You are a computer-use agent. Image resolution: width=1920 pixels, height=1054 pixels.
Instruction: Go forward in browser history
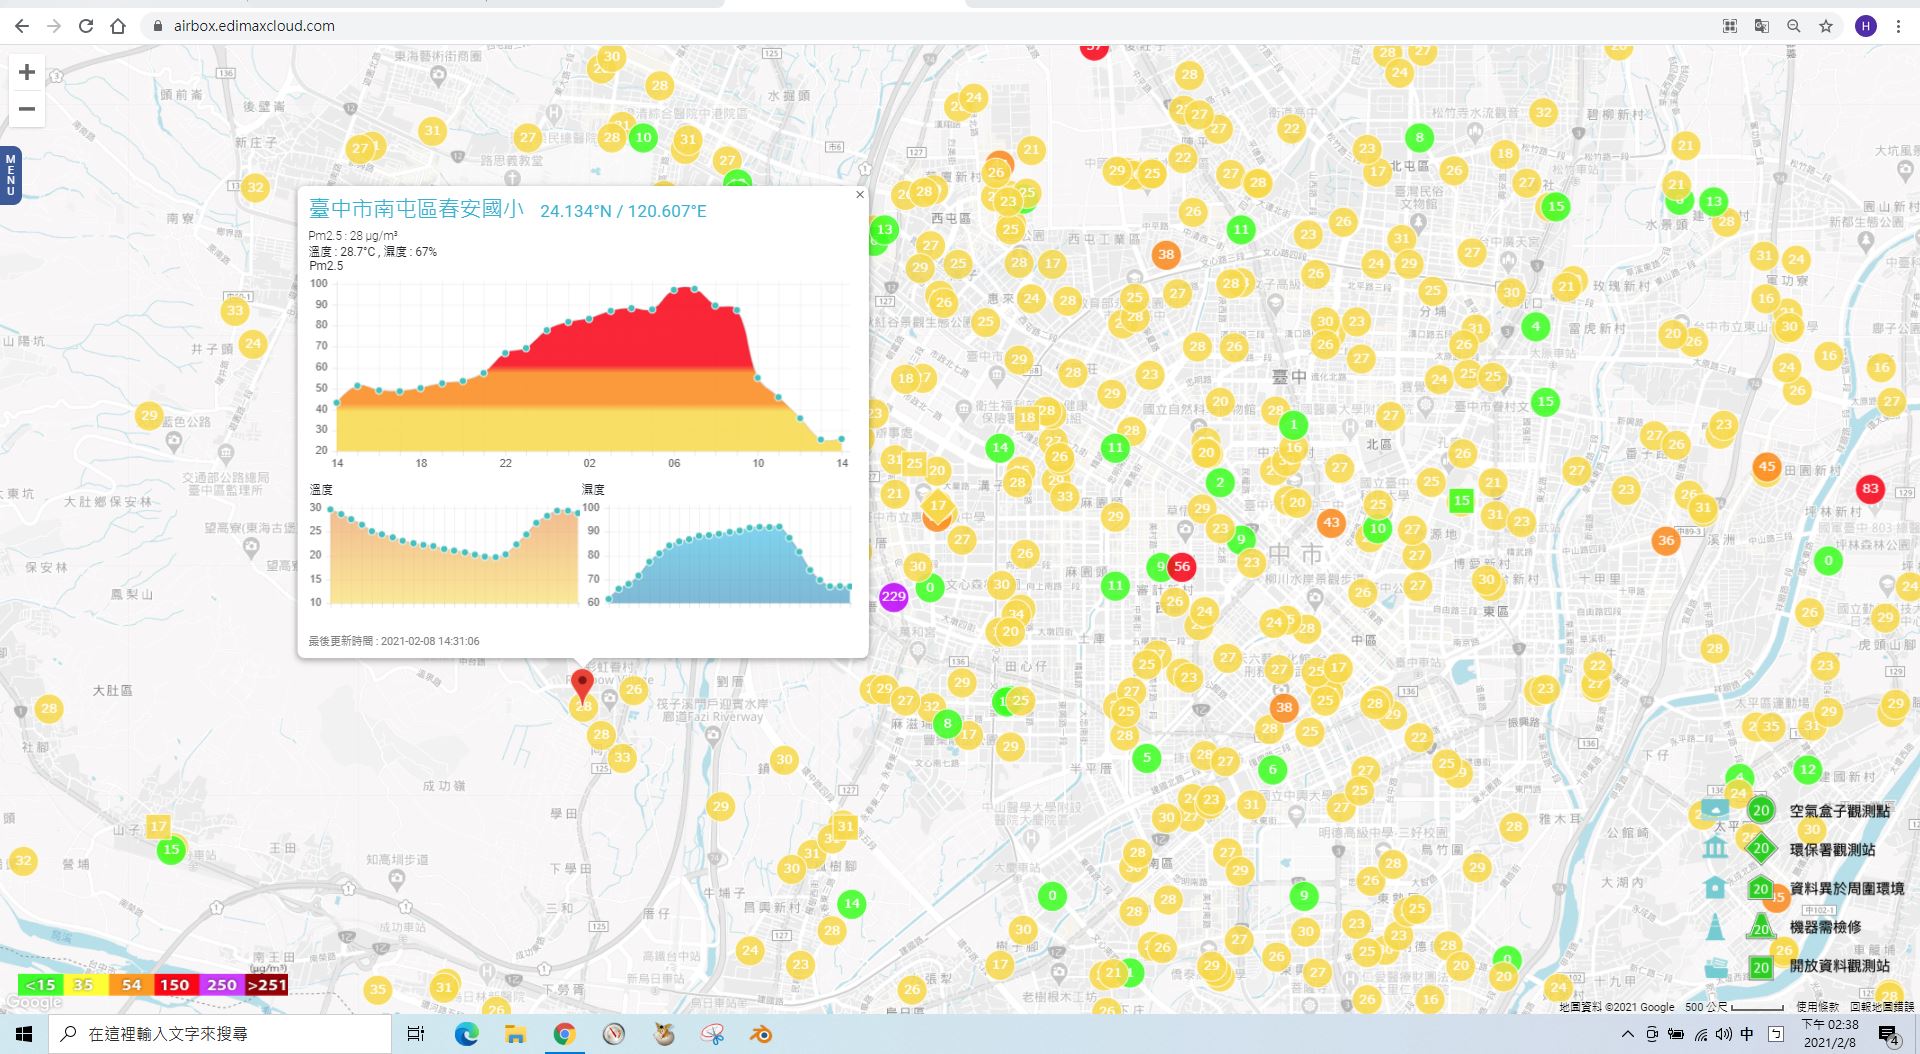(x=54, y=26)
